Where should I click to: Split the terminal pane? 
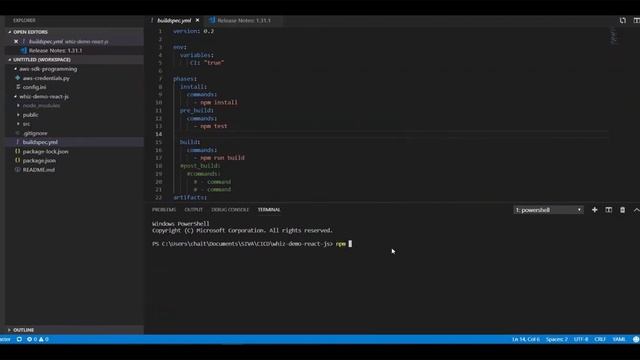tap(609, 210)
